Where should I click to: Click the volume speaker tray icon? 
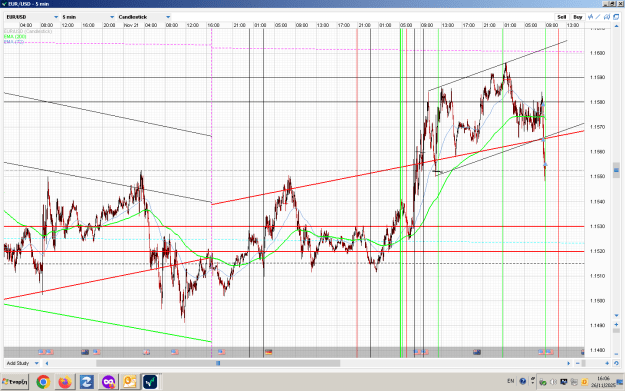(553, 382)
